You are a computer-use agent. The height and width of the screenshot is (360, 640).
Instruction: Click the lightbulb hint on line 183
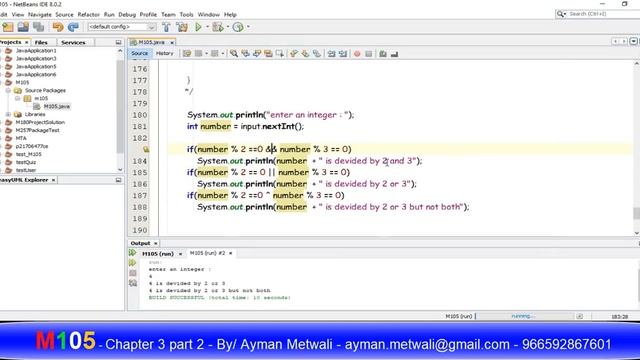click(146, 149)
